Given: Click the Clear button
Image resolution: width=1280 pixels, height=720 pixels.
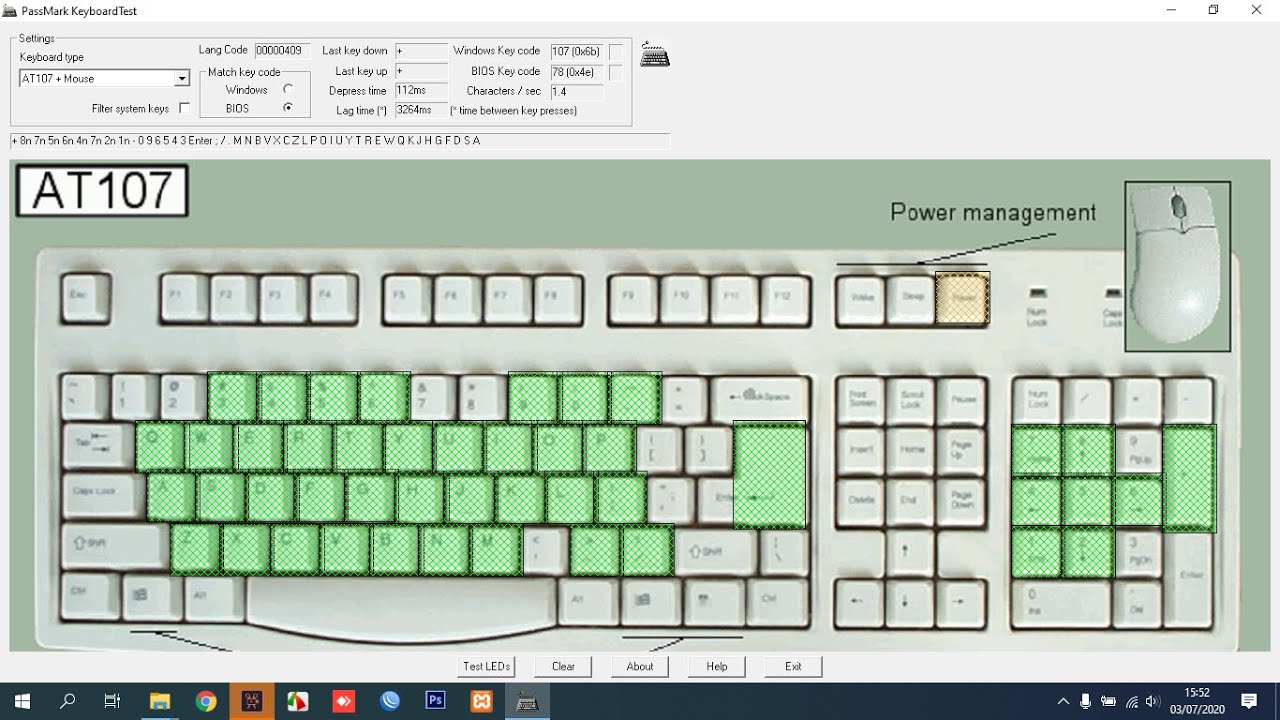Looking at the screenshot, I should [563, 666].
